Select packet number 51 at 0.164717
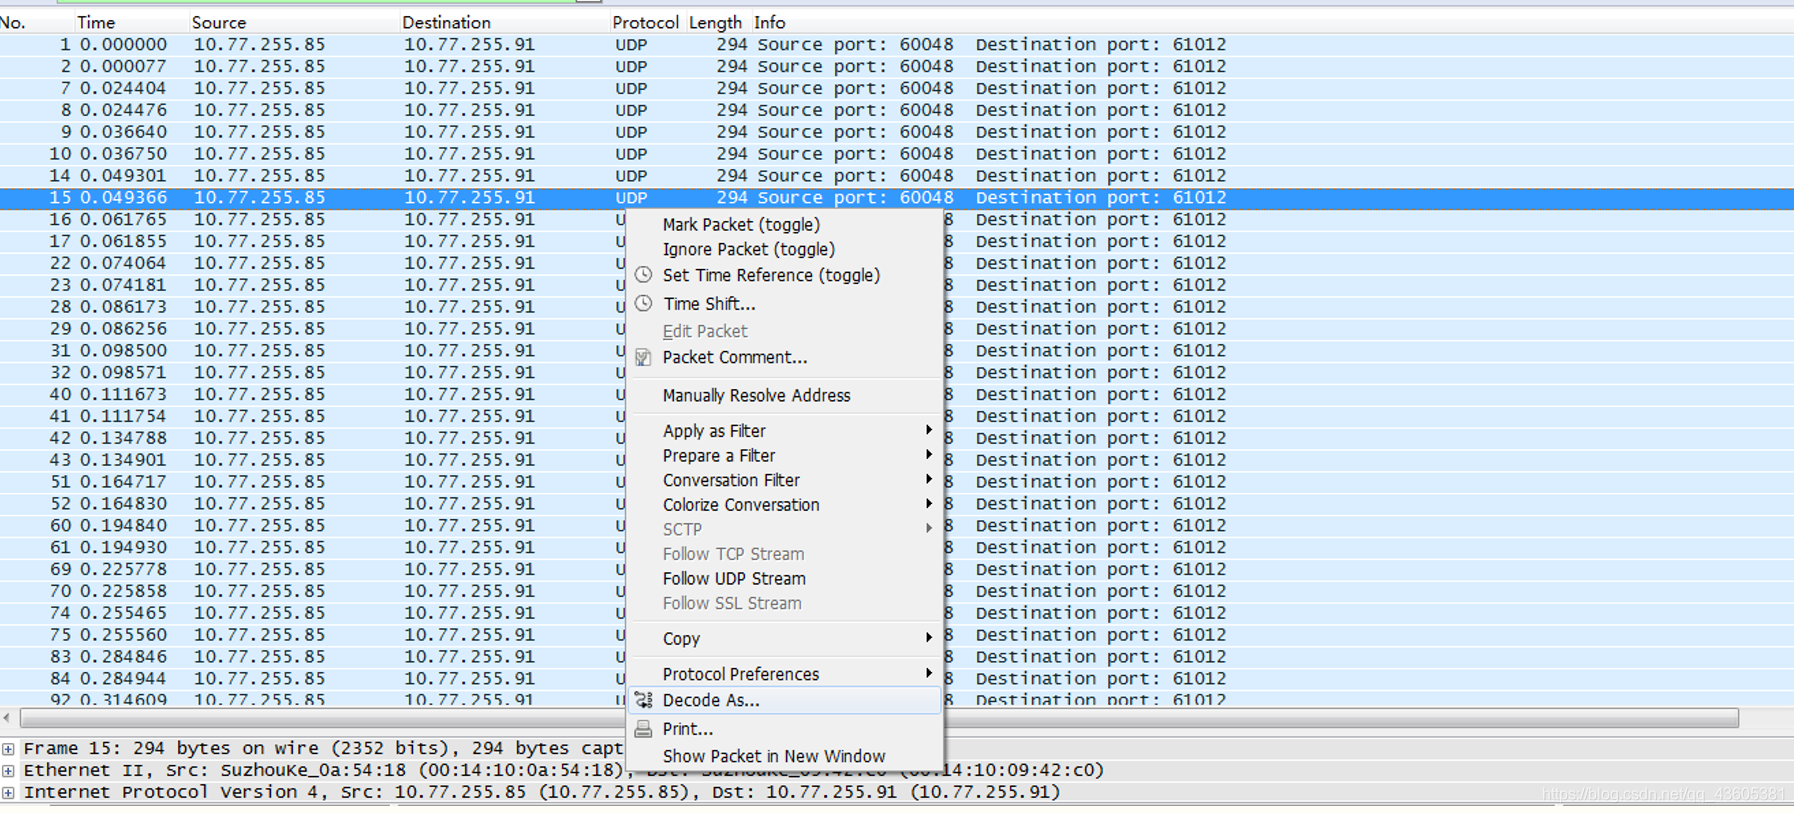The image size is (1794, 813). point(310,482)
